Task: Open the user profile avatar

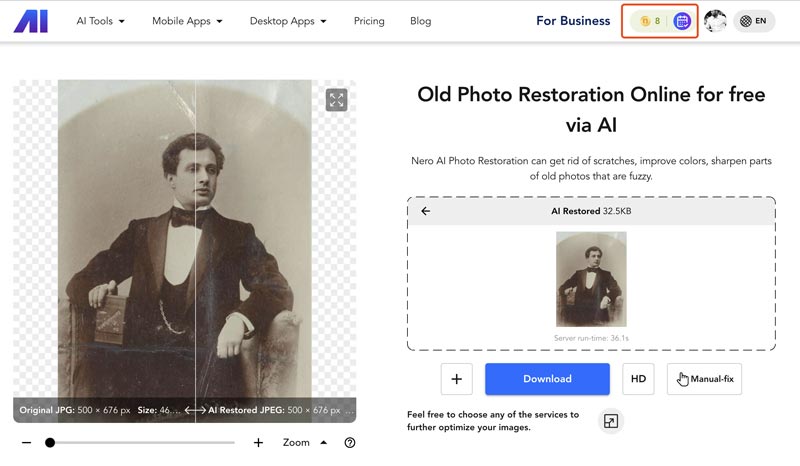Action: pyautogui.click(x=715, y=21)
